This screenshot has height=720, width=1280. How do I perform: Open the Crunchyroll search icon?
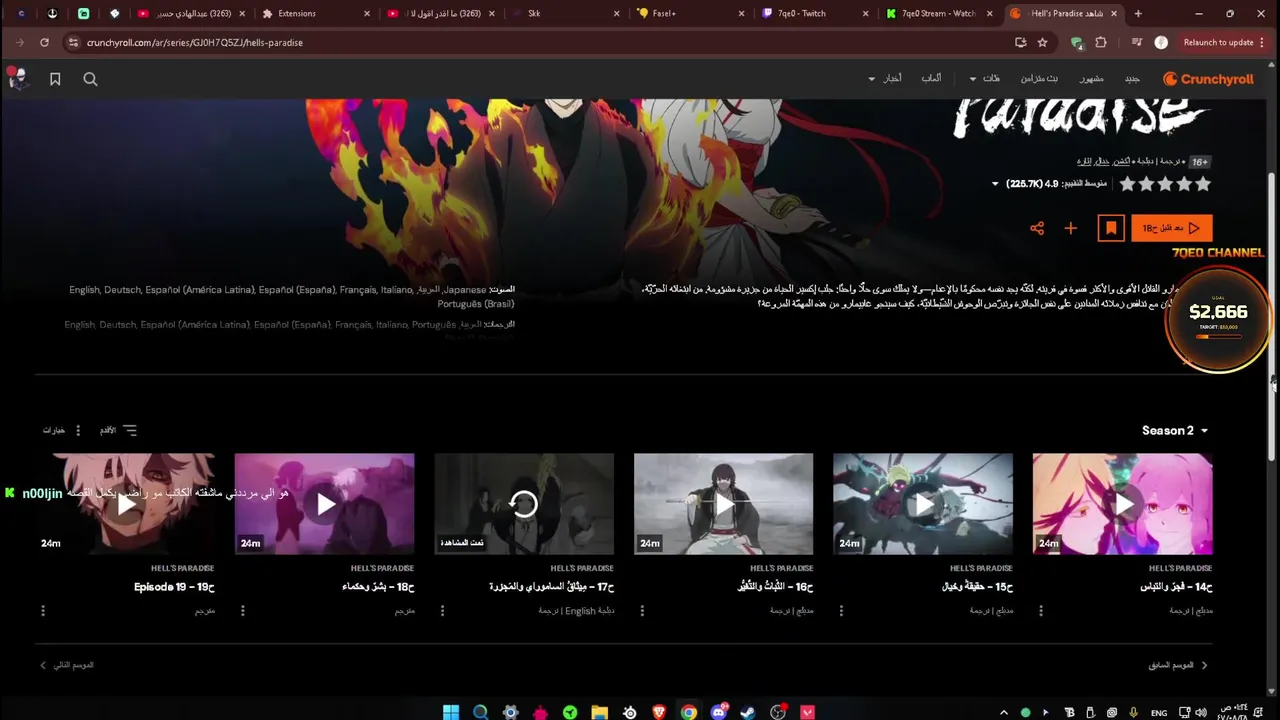pos(90,79)
